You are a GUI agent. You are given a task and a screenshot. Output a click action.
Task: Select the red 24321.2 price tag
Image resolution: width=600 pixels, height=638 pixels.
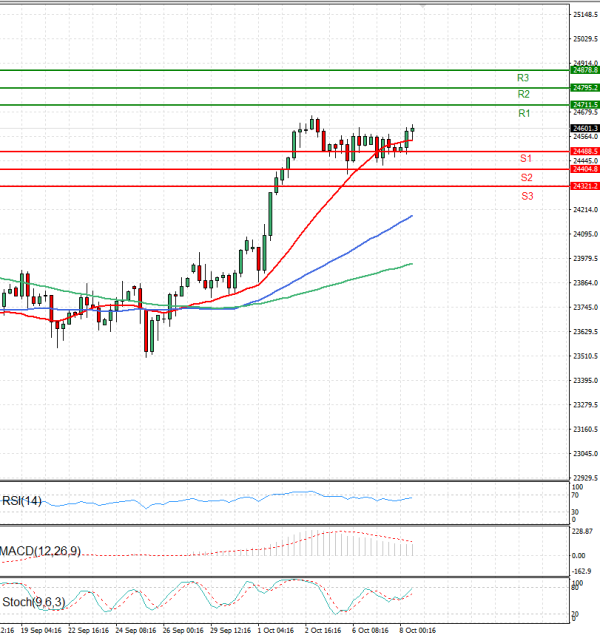click(585, 186)
